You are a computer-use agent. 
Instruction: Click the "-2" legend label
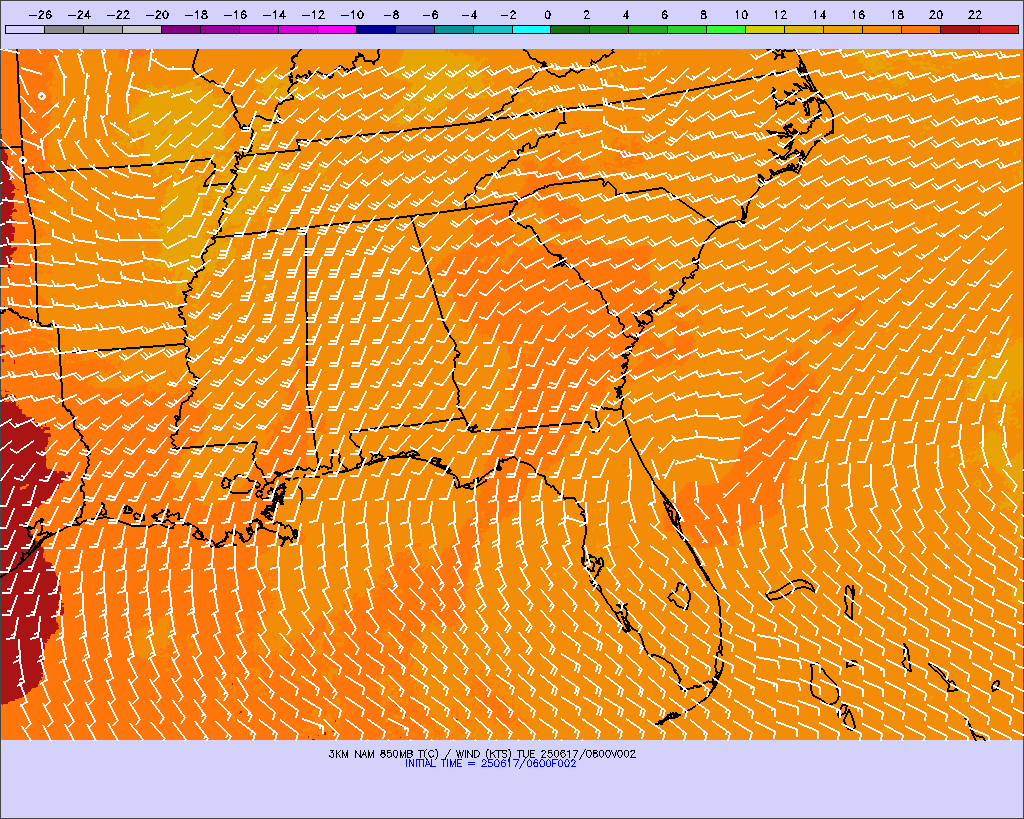507,14
